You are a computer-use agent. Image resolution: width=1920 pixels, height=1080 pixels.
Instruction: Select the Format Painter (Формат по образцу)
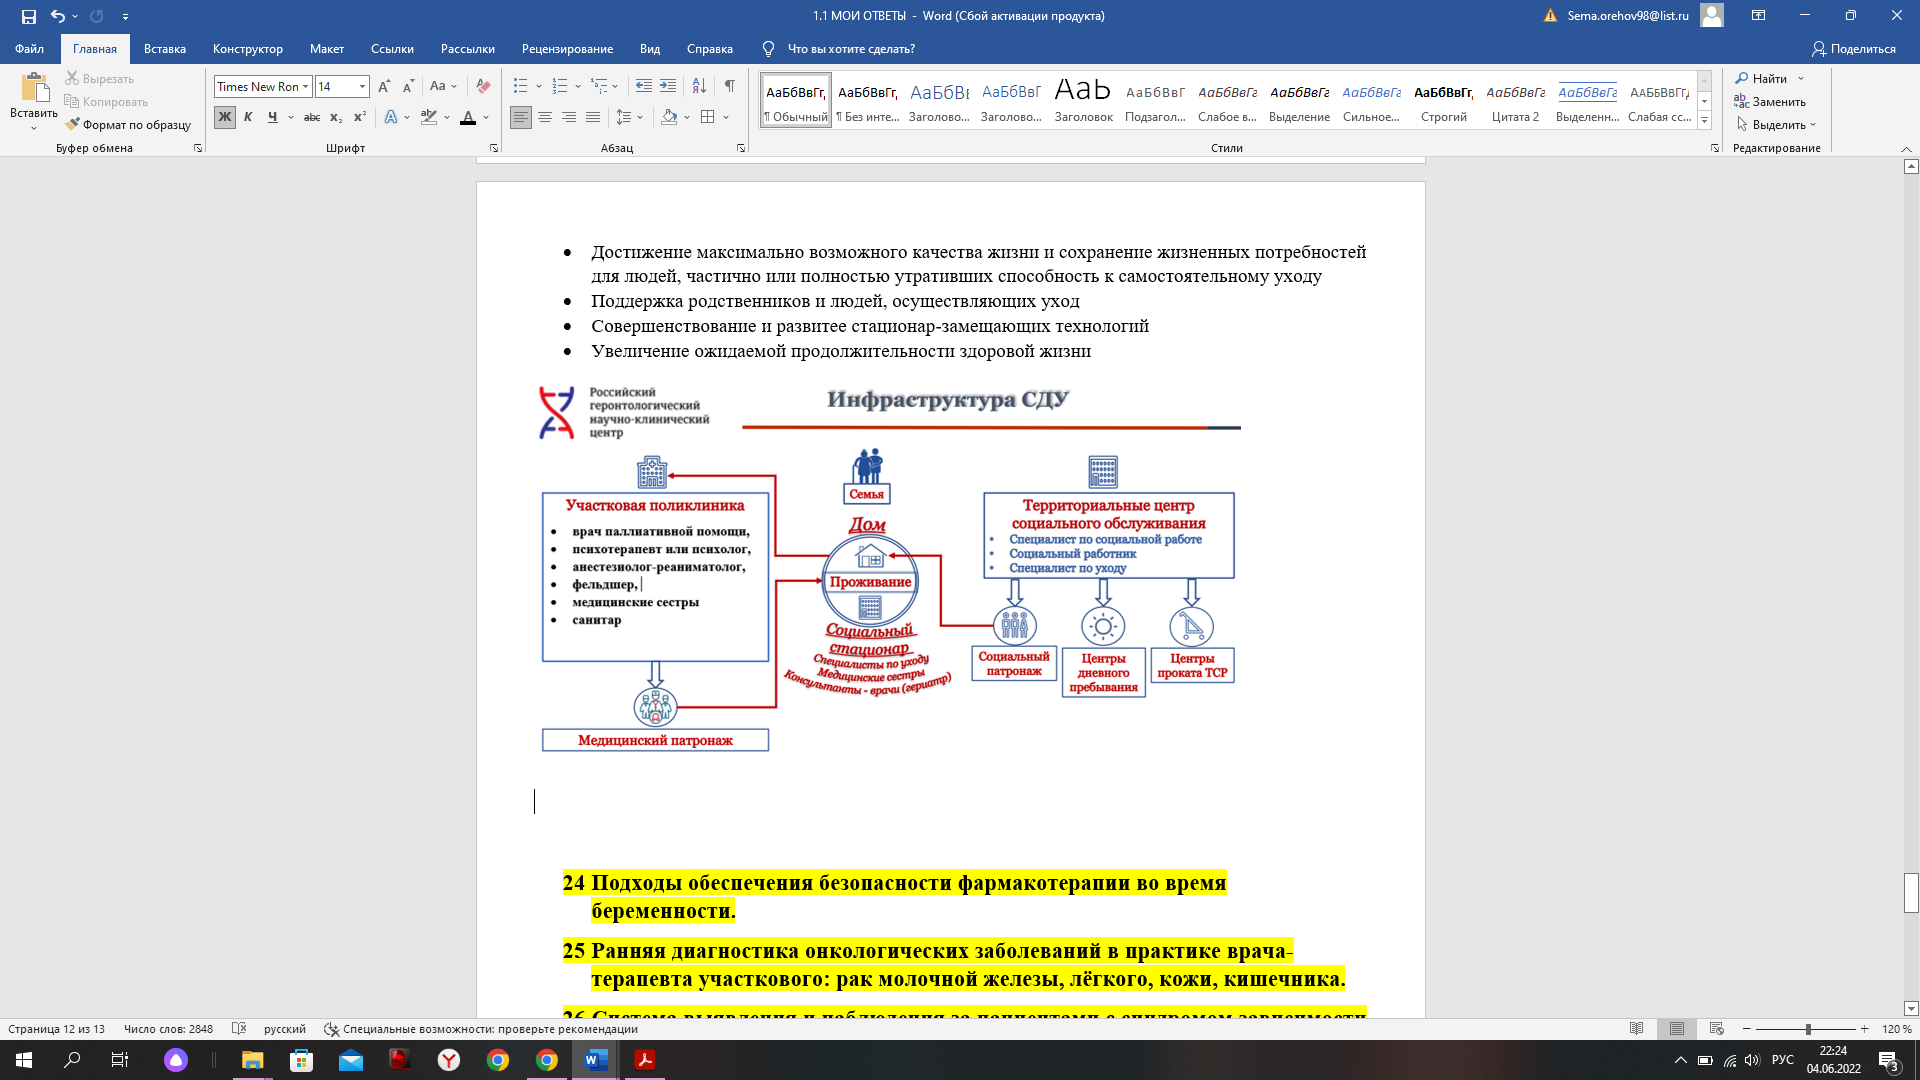[128, 125]
